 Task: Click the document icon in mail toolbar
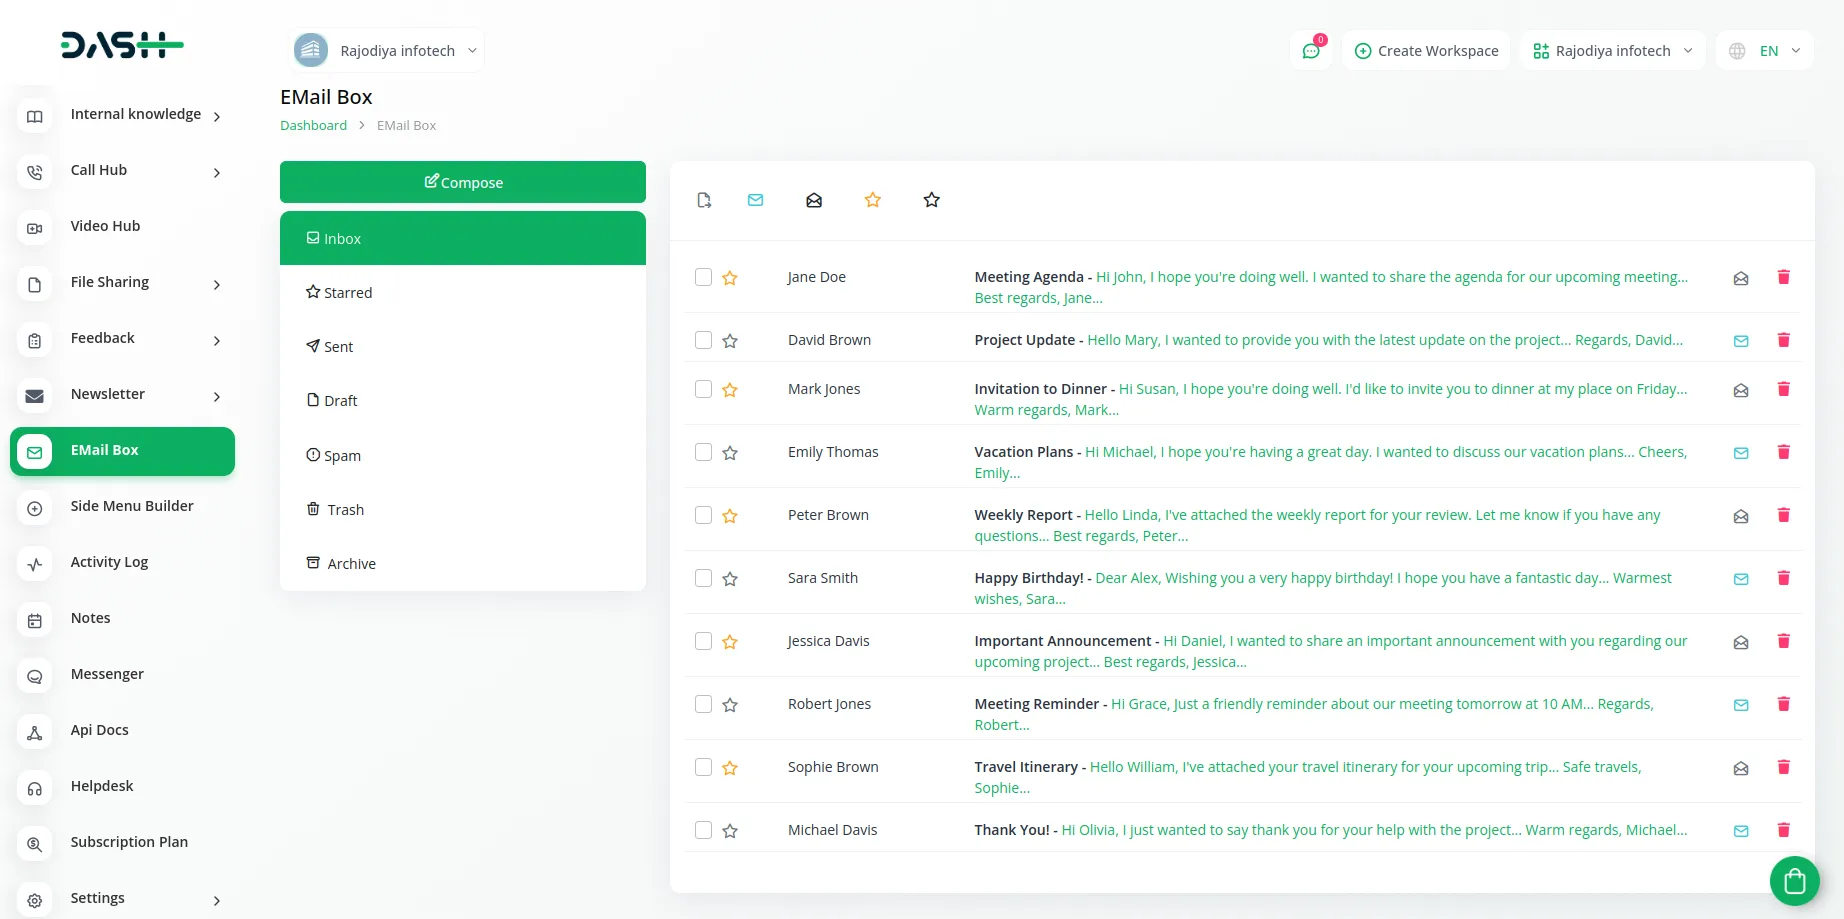(x=704, y=200)
